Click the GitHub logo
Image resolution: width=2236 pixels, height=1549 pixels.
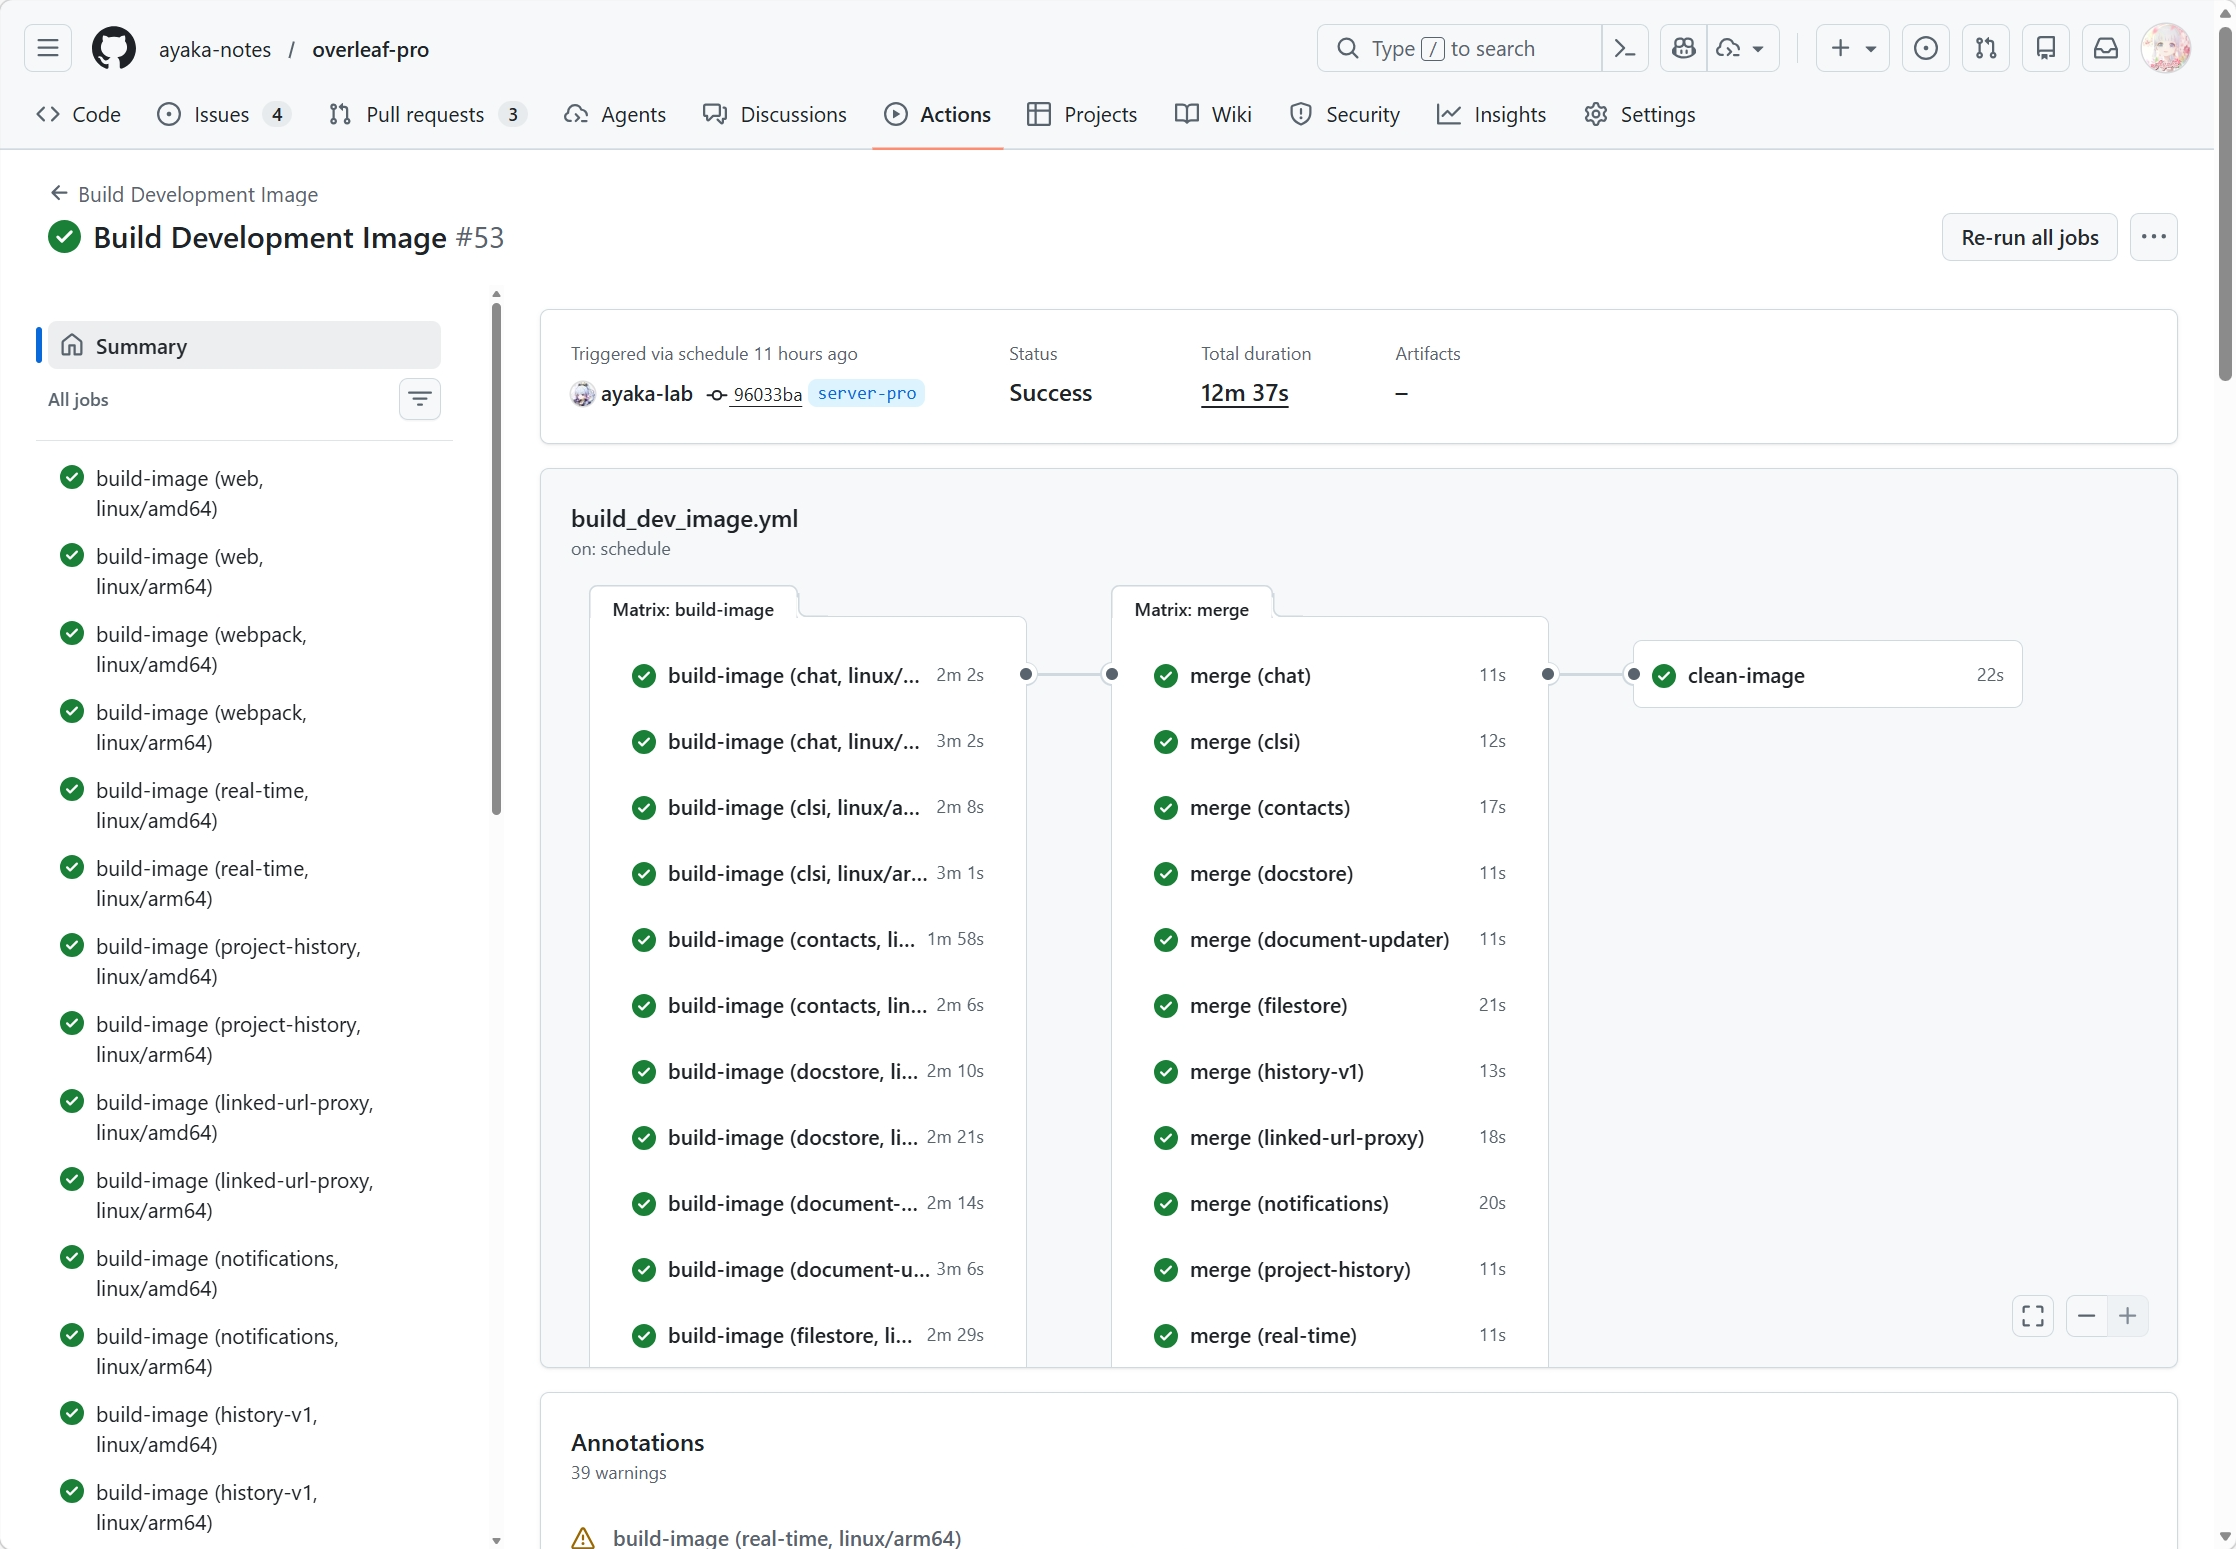[113, 48]
